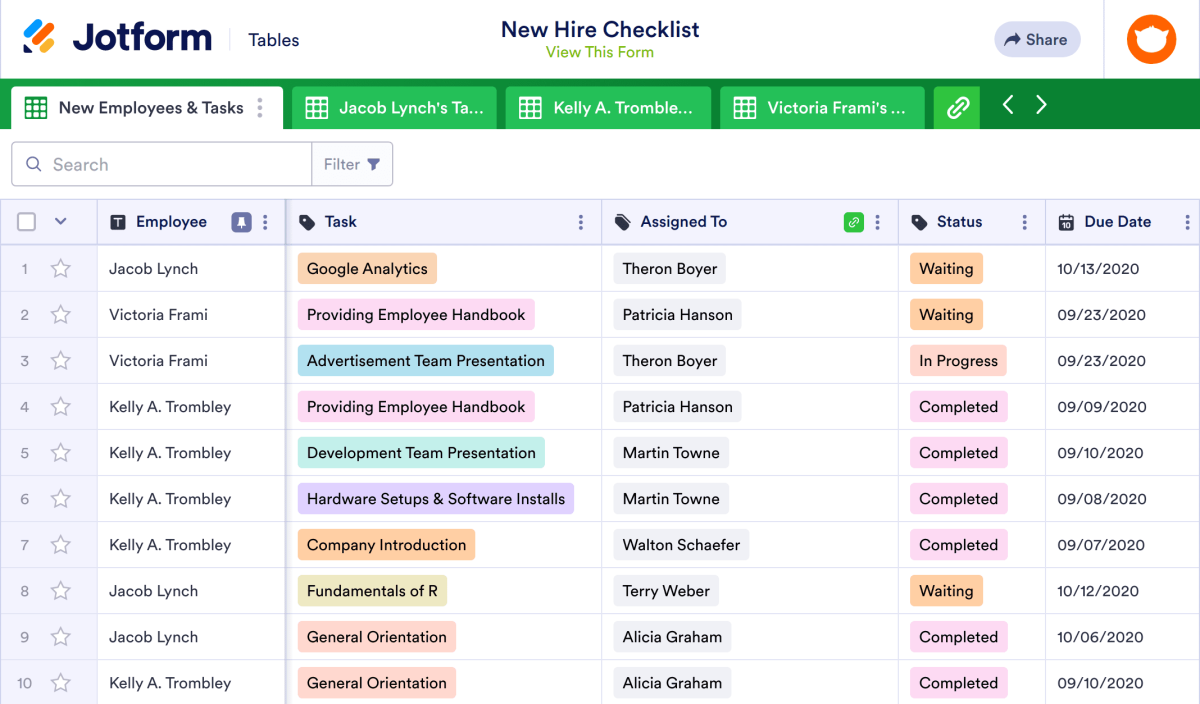Click the pin icon in Employee column

(x=241, y=222)
